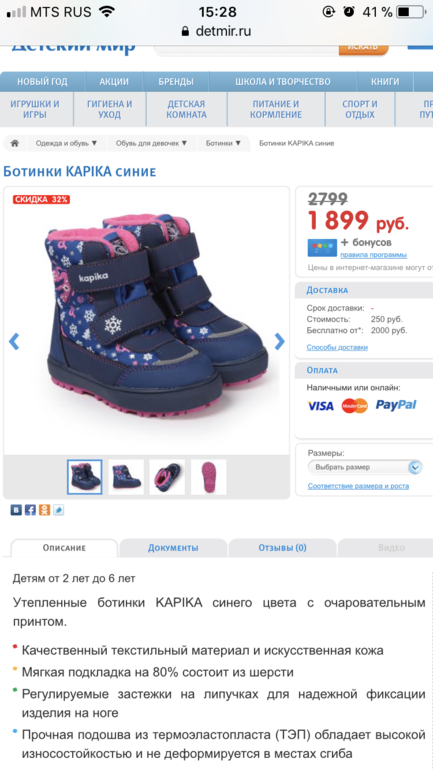433x770 pixels.
Task: Select the pink sole thumbnail image
Action: (x=209, y=477)
